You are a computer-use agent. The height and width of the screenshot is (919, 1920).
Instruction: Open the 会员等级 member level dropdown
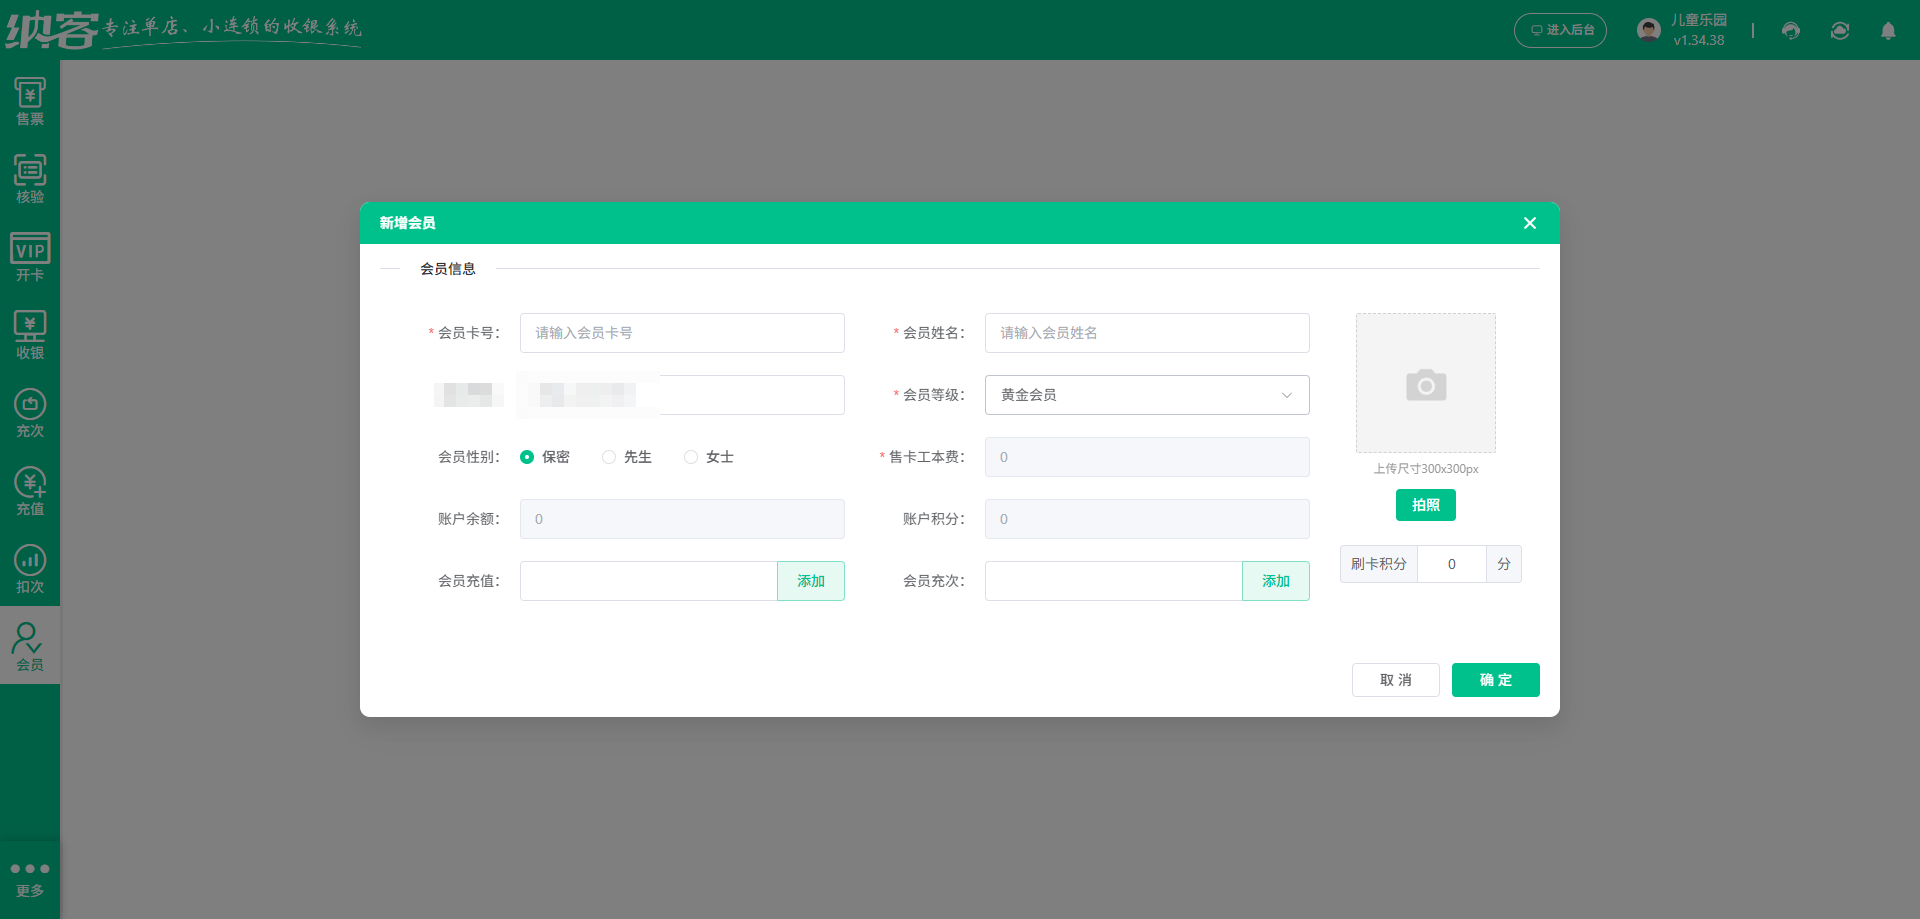(x=1146, y=395)
